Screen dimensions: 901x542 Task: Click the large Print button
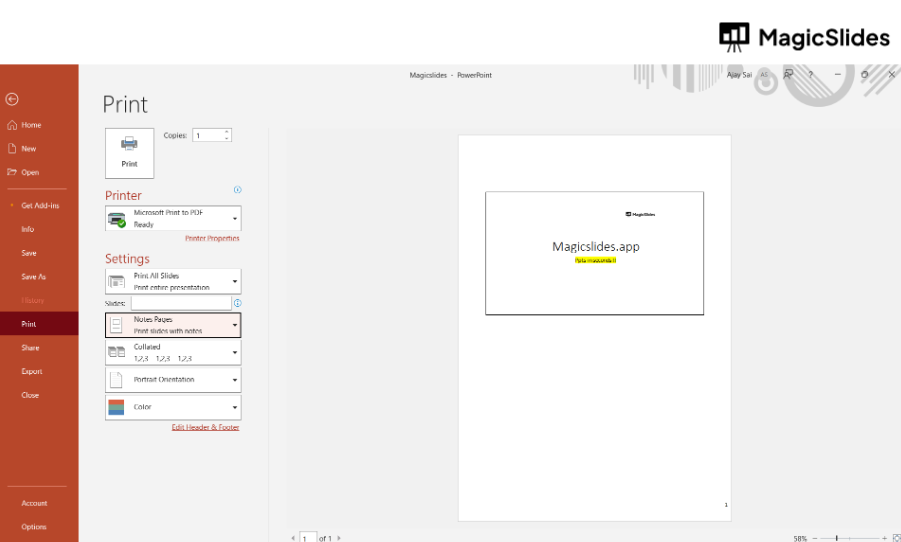tap(129, 153)
